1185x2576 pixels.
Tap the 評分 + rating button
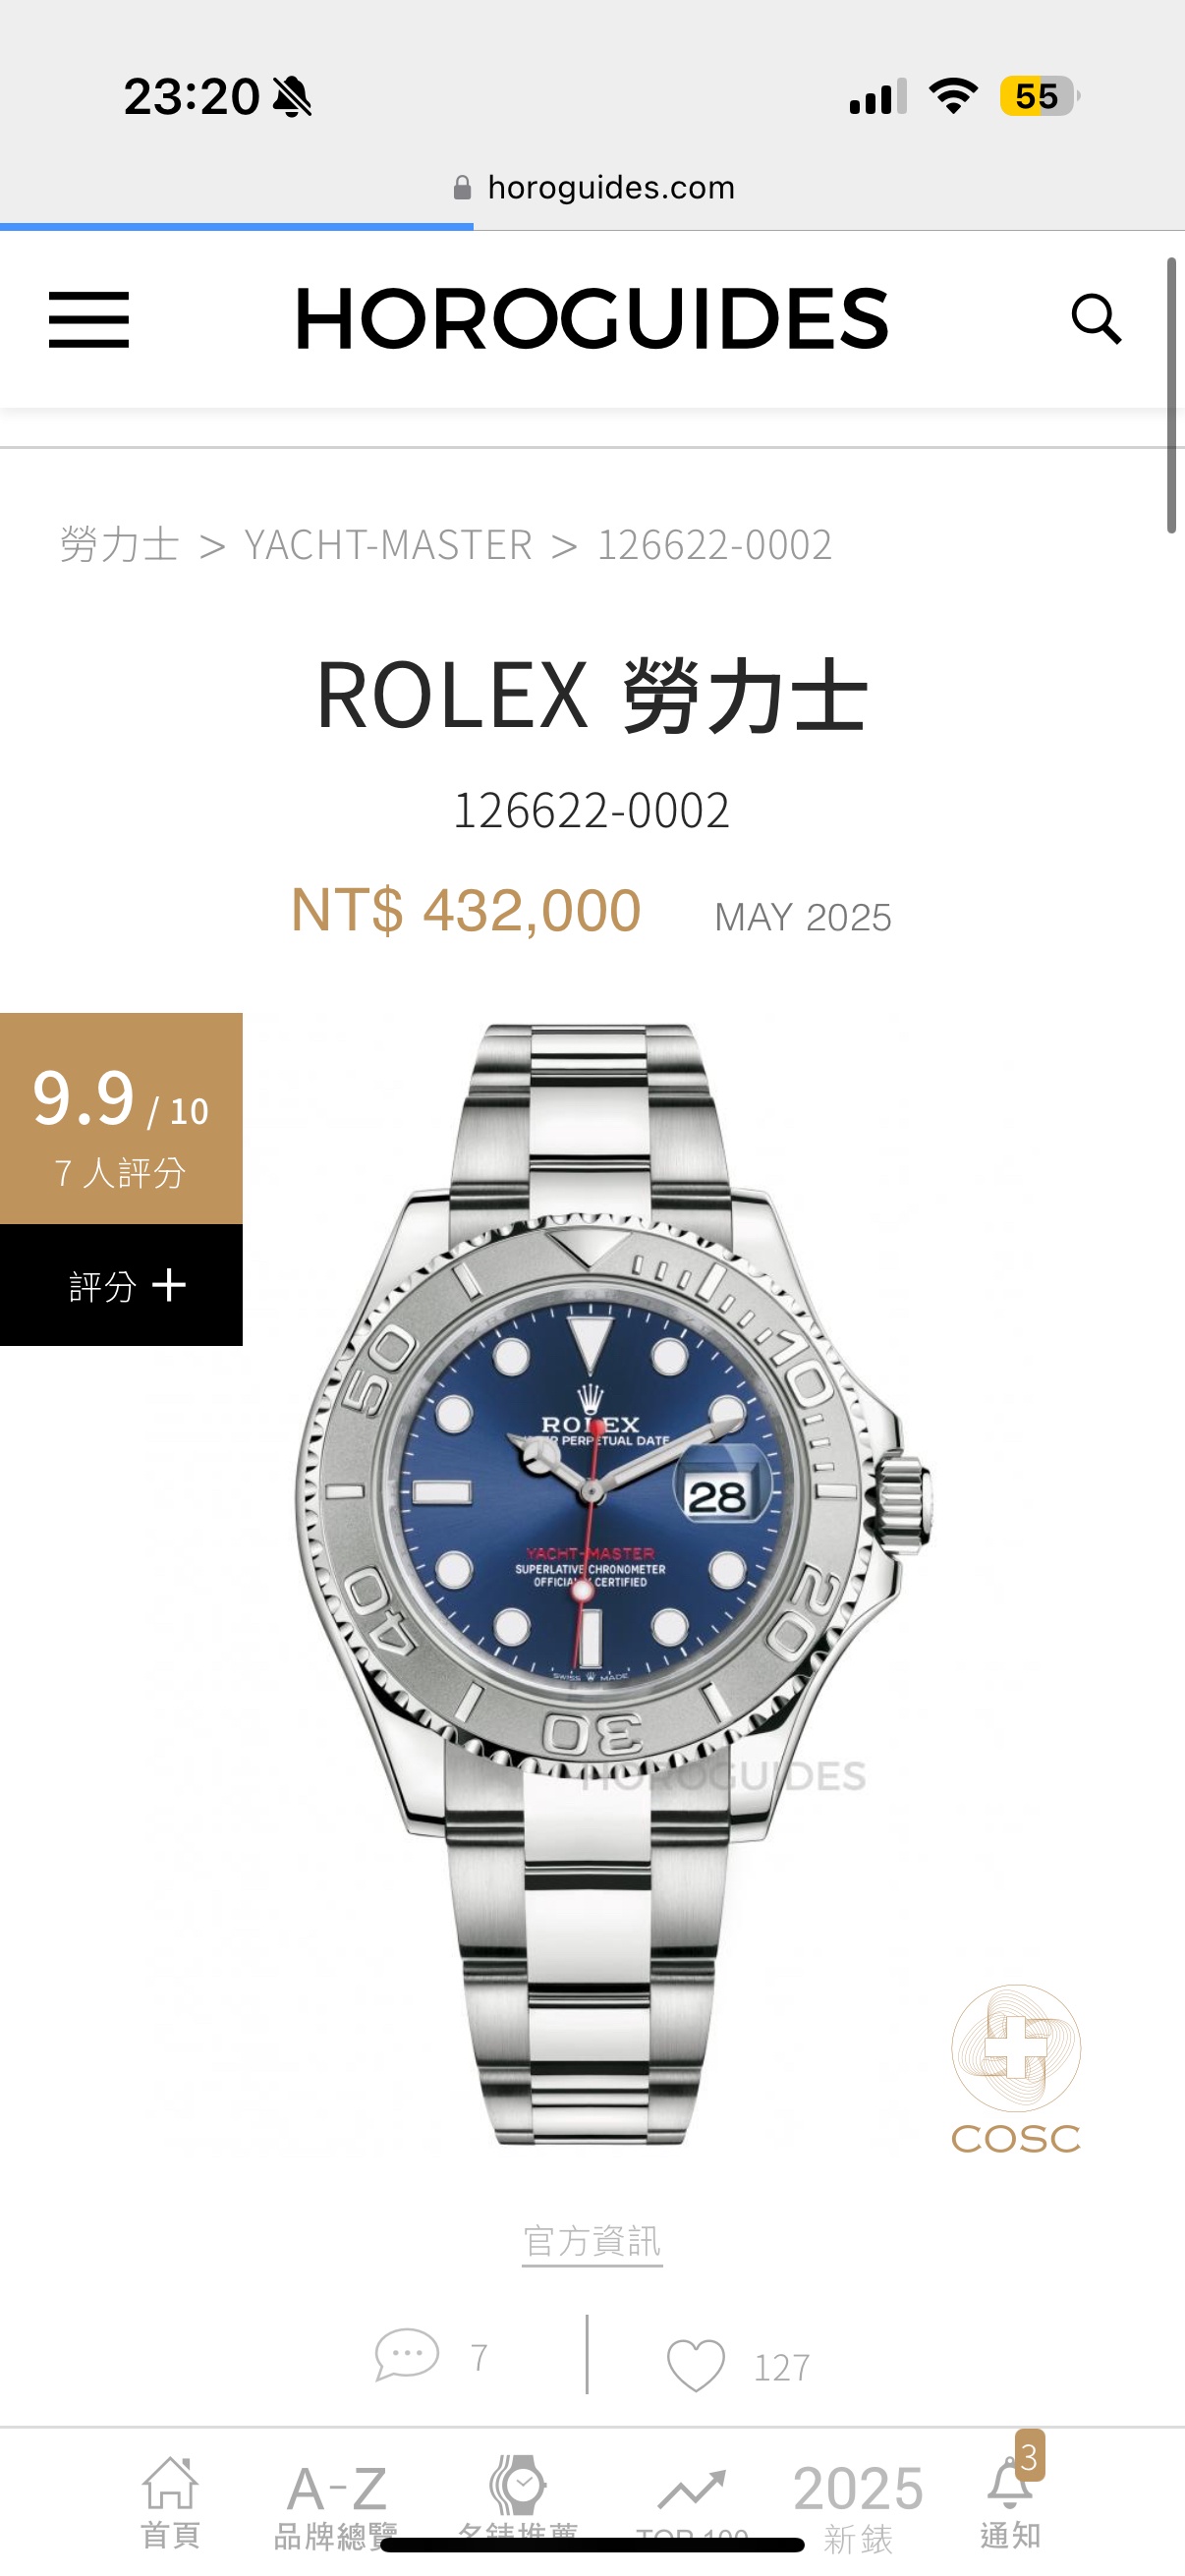pos(121,1285)
